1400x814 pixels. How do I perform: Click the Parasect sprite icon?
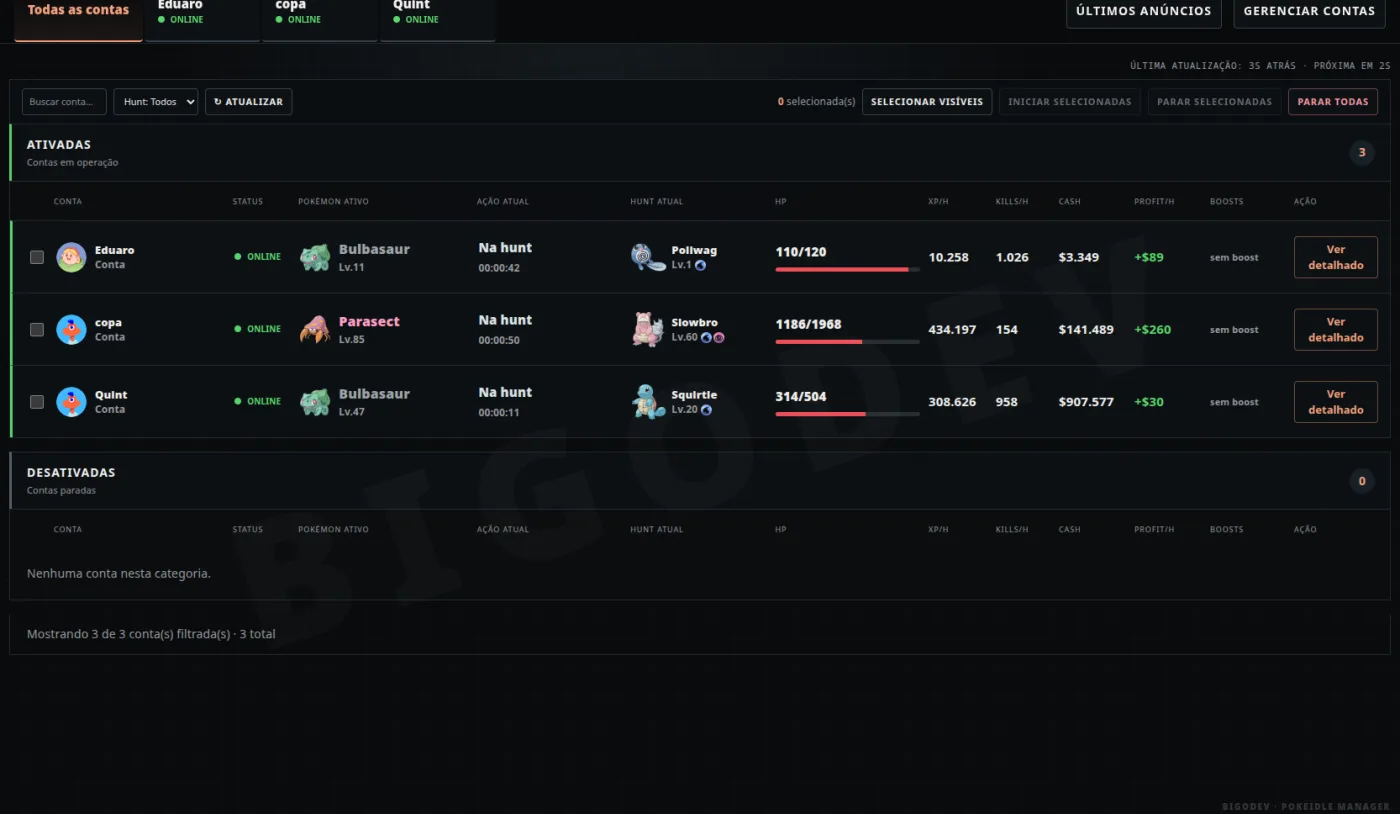pyautogui.click(x=315, y=329)
